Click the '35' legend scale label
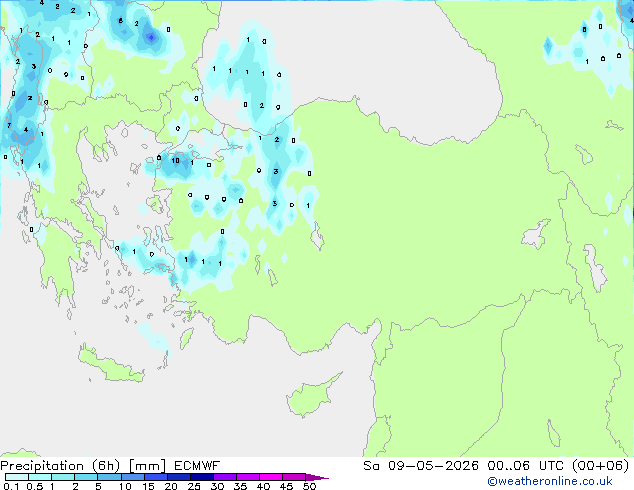634x490 pixels. [x=240, y=486]
